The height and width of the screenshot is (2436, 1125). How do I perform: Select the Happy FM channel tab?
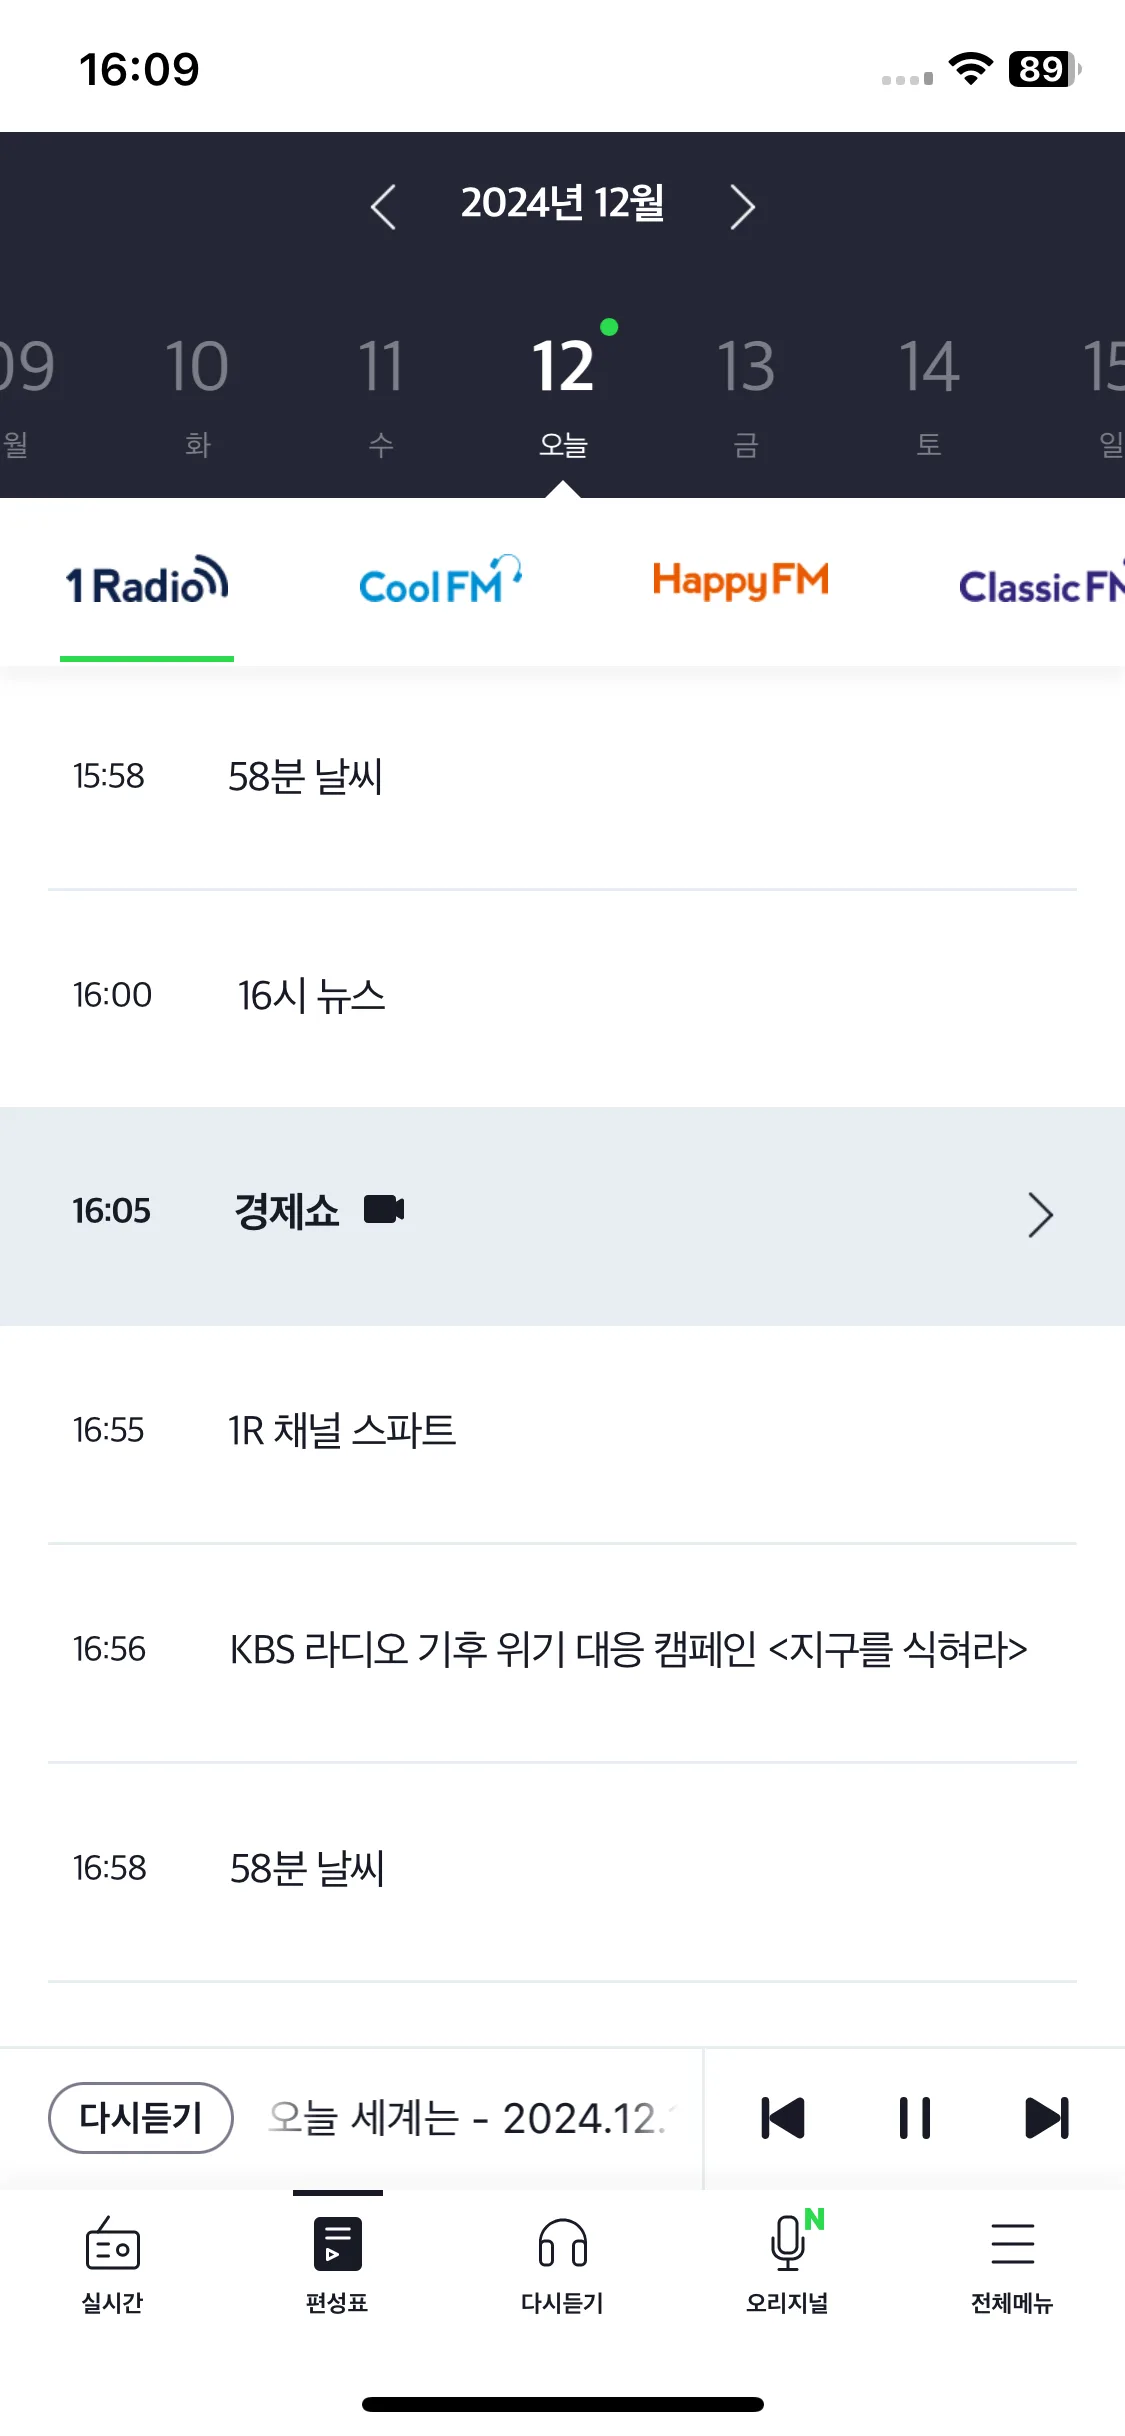coord(740,581)
